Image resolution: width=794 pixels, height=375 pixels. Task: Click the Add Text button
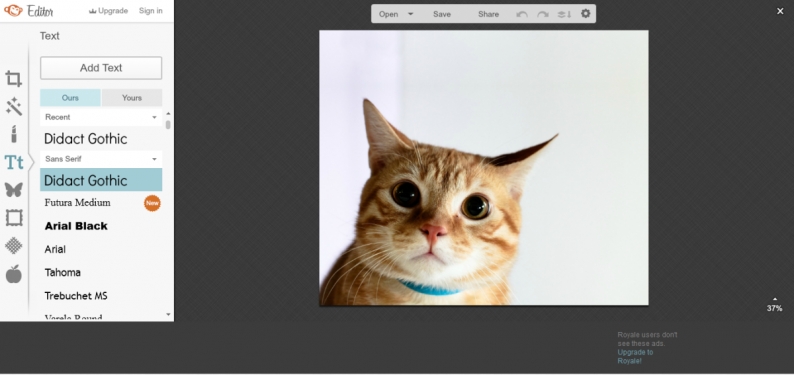point(101,68)
